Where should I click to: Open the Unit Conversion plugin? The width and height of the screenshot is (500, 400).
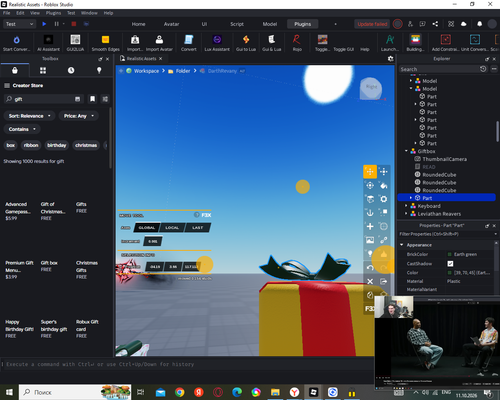475,40
